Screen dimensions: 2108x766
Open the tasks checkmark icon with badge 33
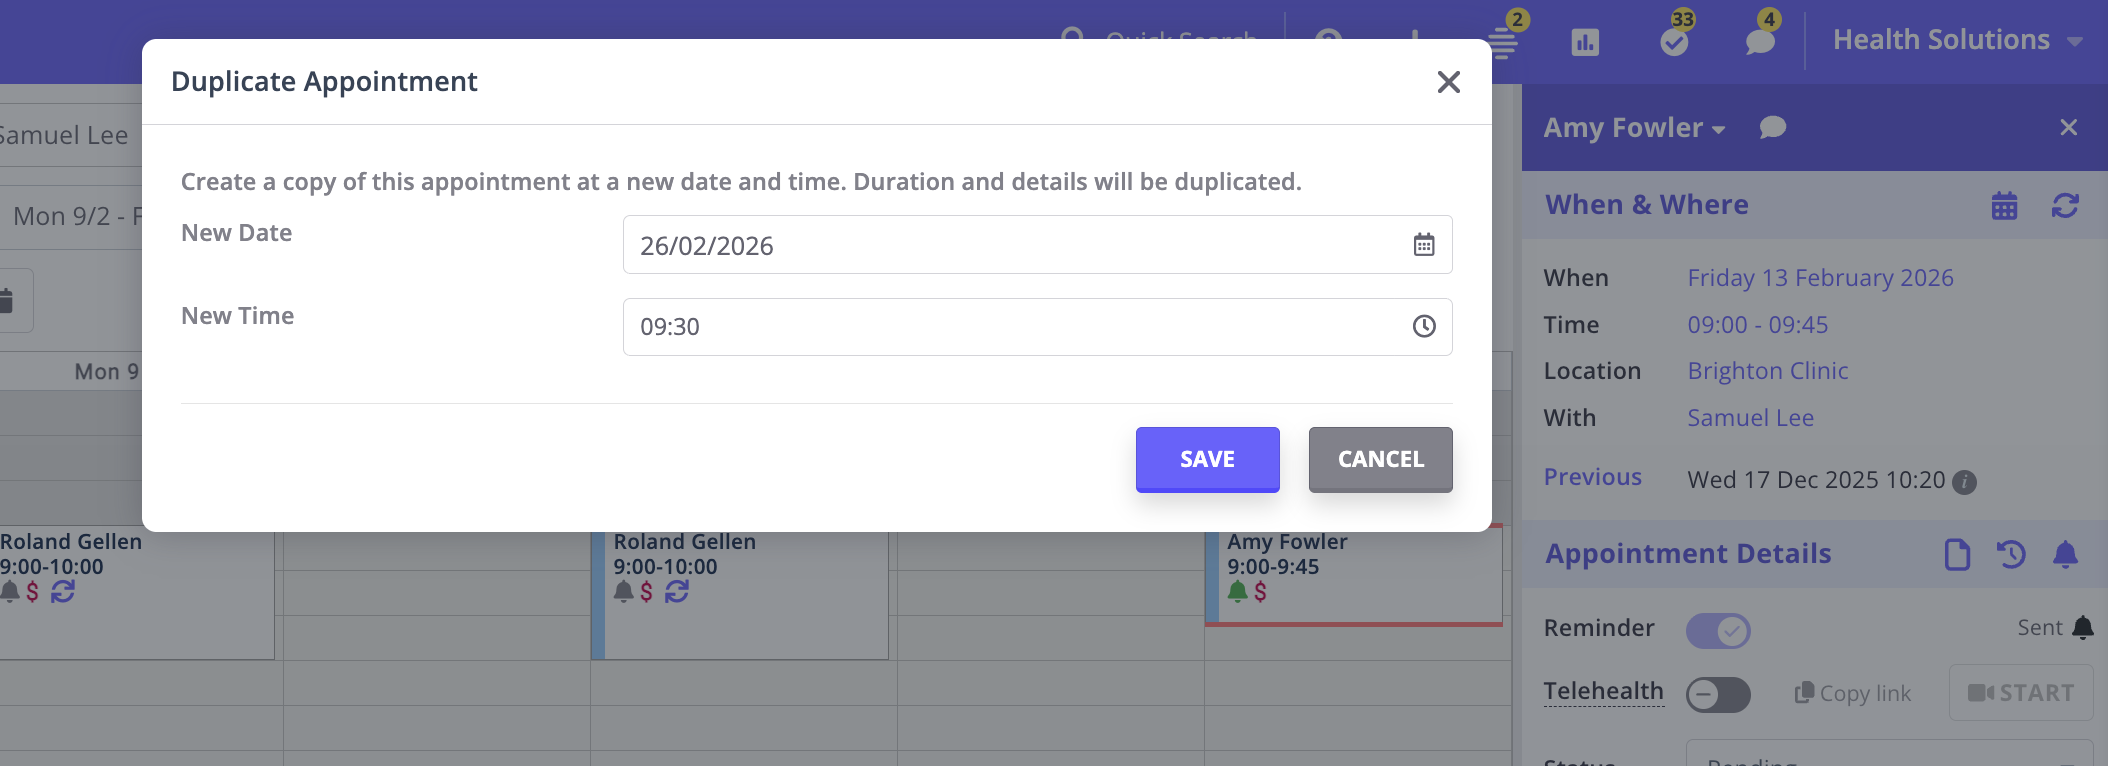tap(1674, 42)
